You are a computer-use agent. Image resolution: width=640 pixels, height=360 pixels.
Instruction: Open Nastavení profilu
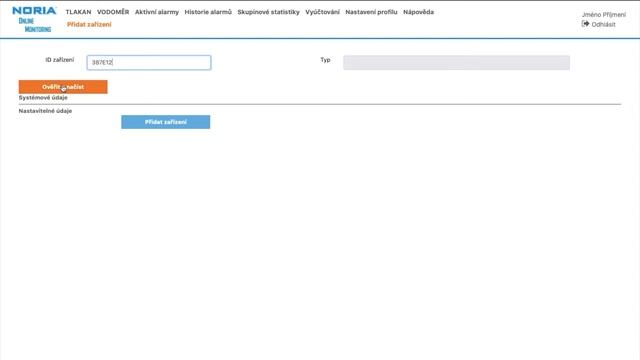(371, 12)
